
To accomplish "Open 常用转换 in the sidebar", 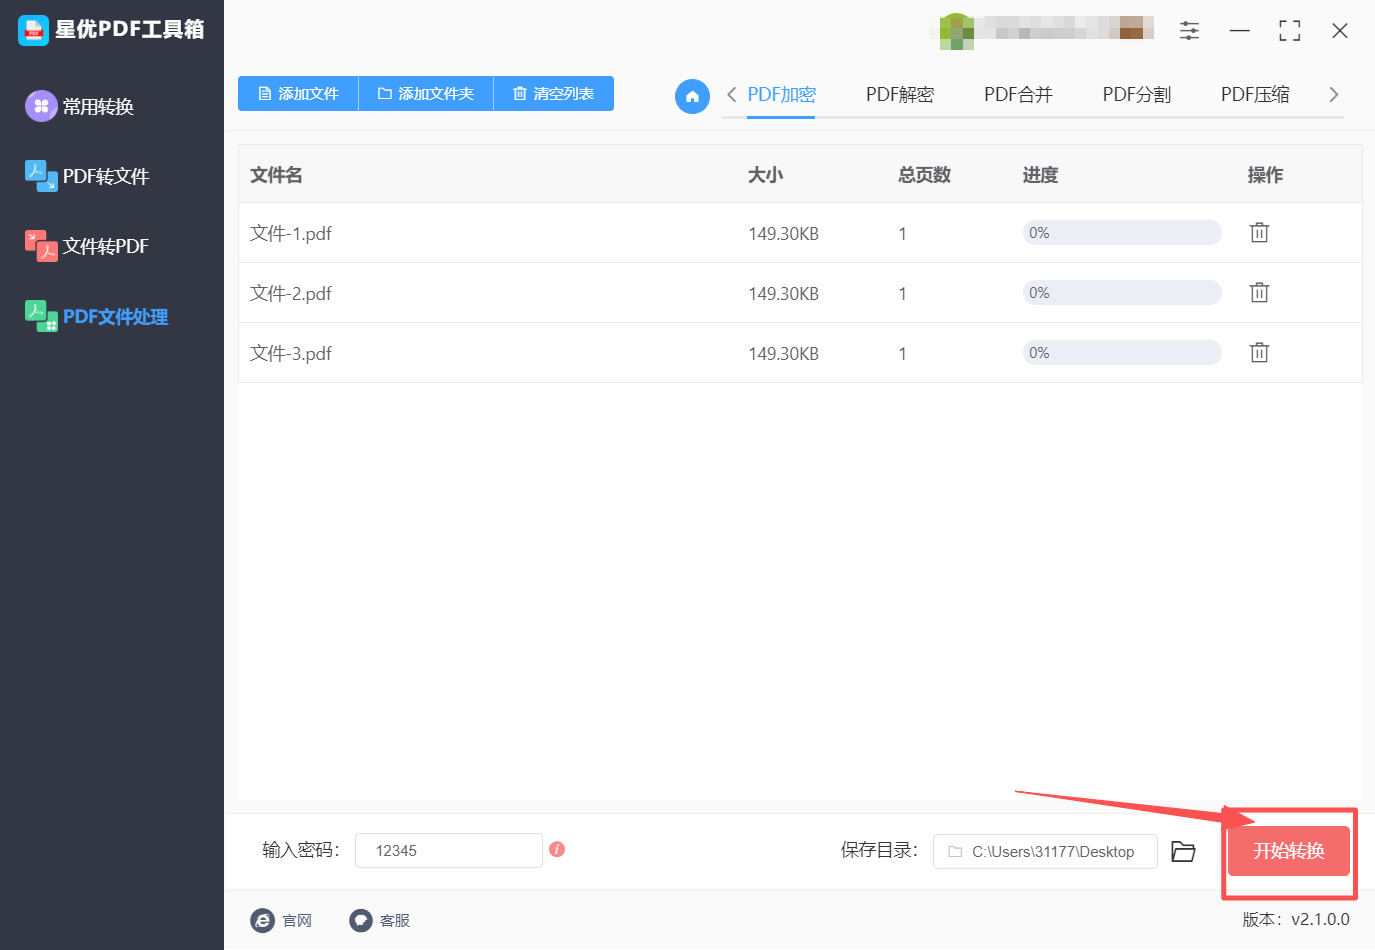I will tap(80, 106).
